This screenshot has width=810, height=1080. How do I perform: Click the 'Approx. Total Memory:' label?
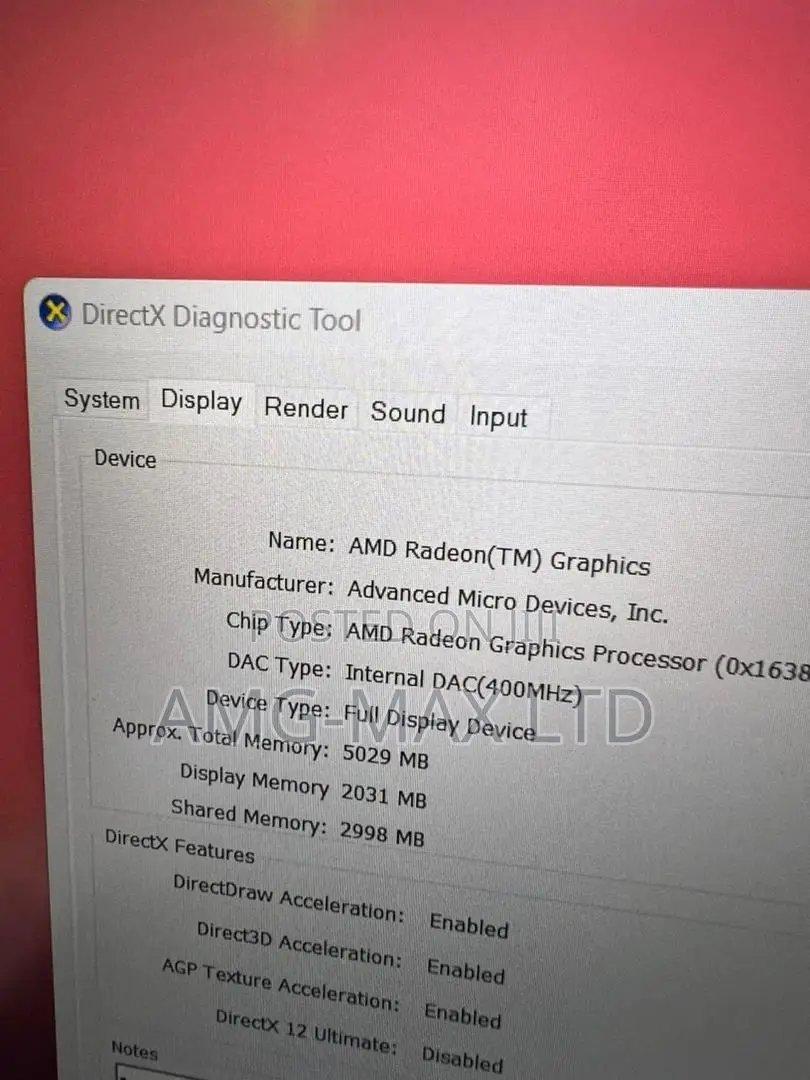pos(220,738)
